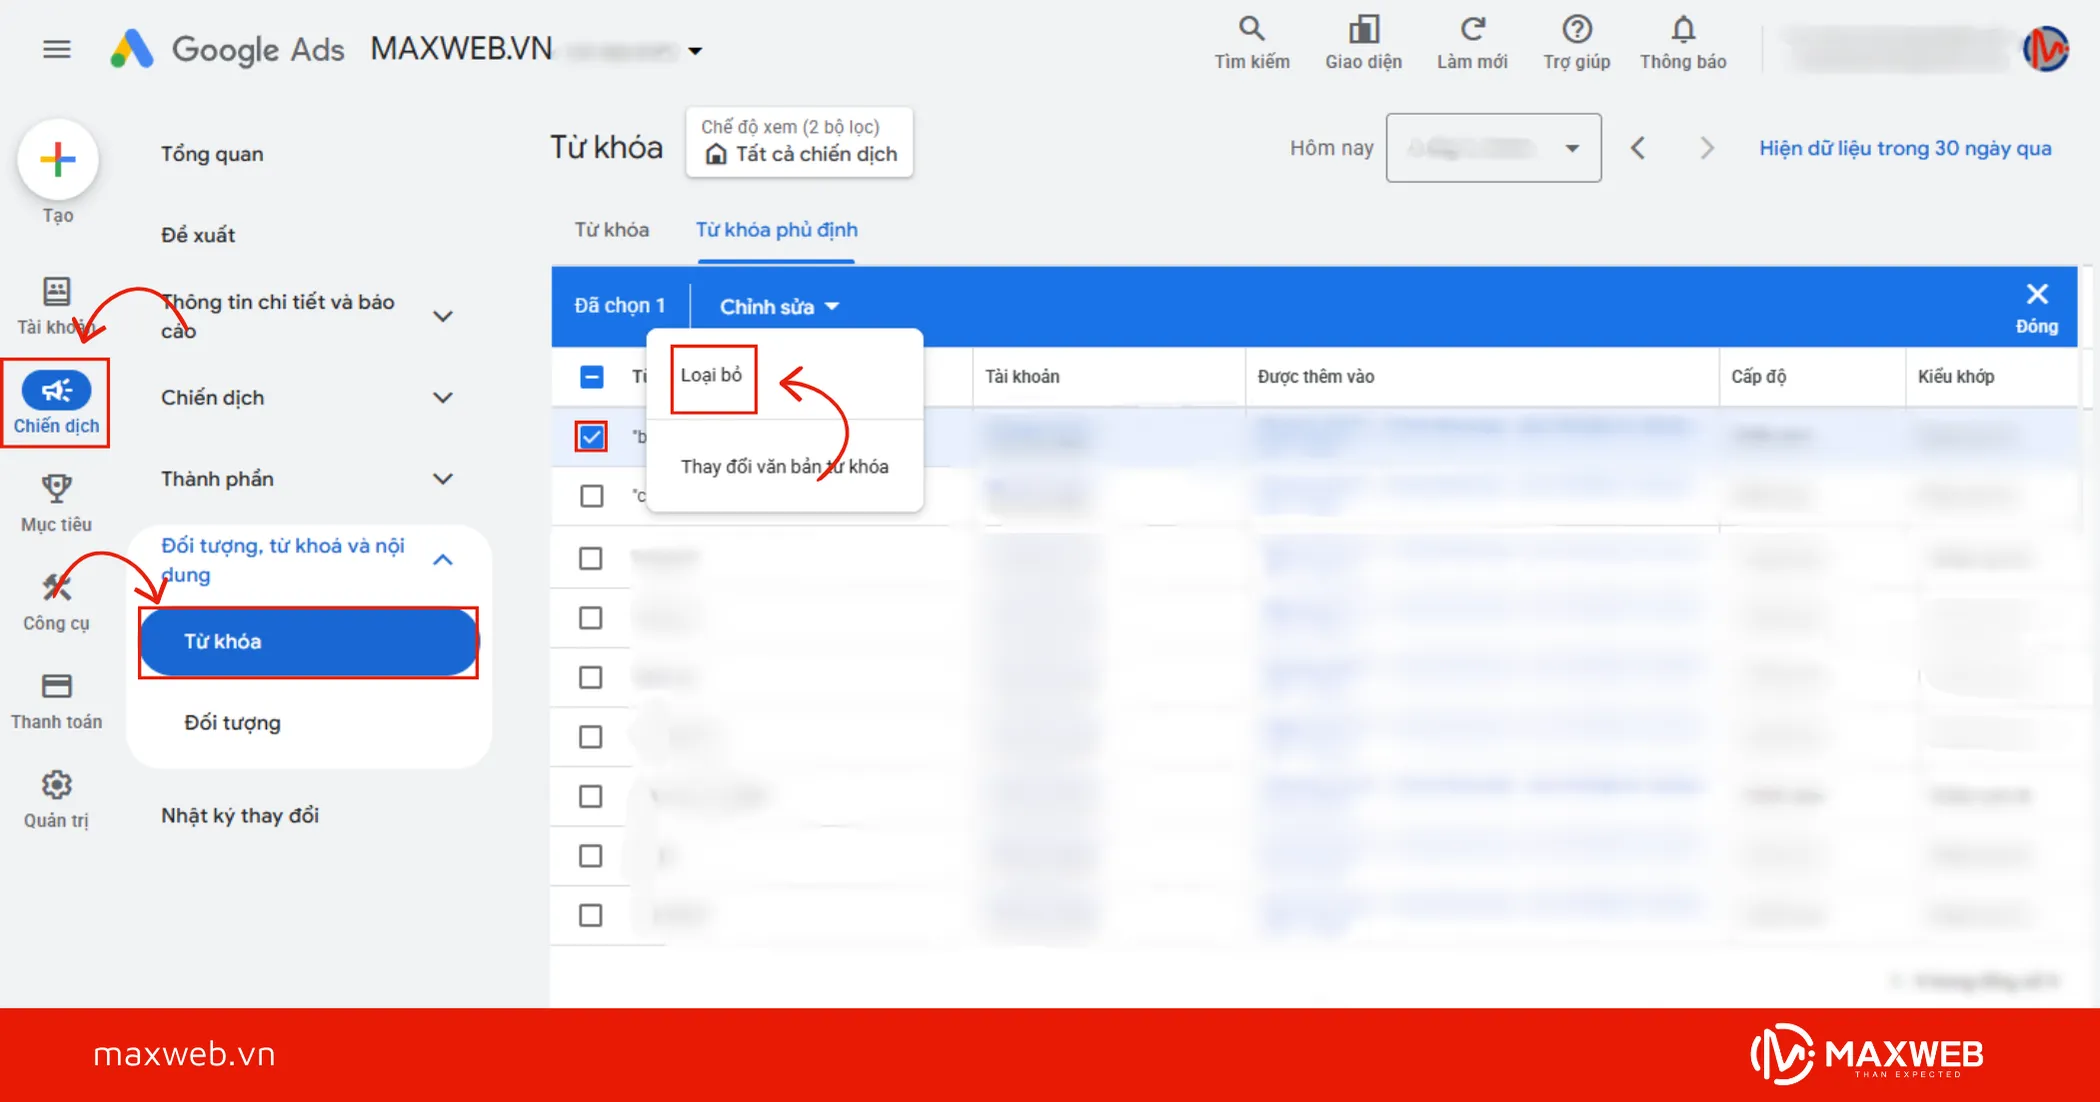2100x1102 pixels.
Task: Open the Trợ giúp help icon
Action: [1576, 30]
